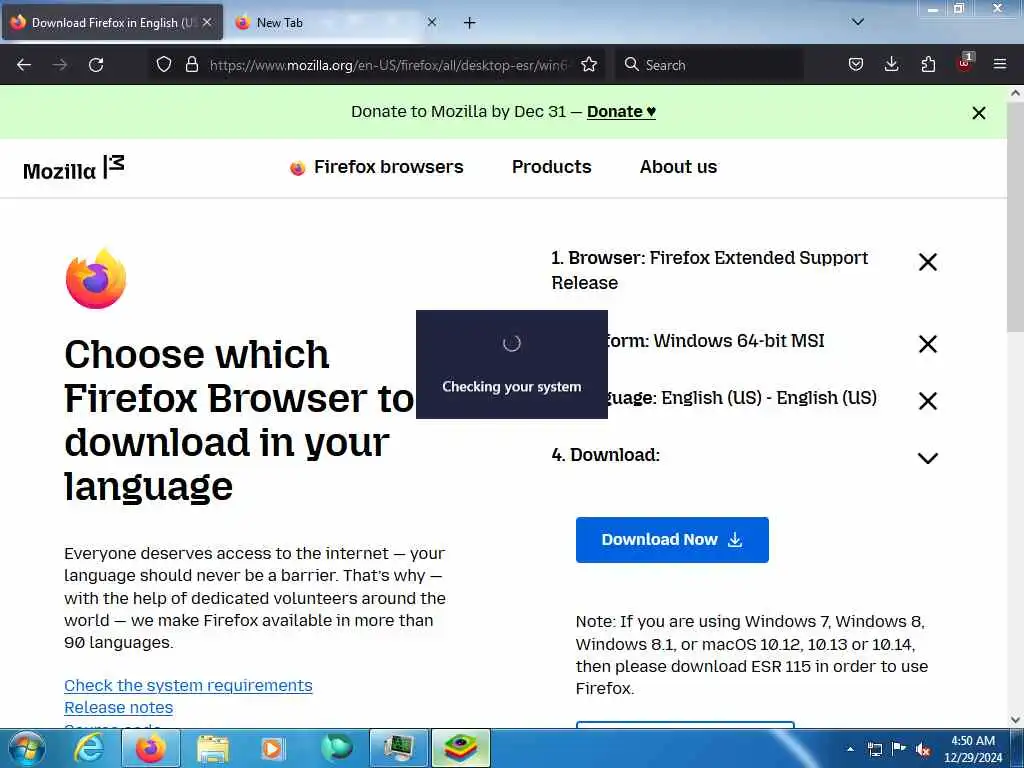Open Windows Explorer folder from taskbar
Image resolution: width=1024 pixels, height=768 pixels.
[x=213, y=748]
